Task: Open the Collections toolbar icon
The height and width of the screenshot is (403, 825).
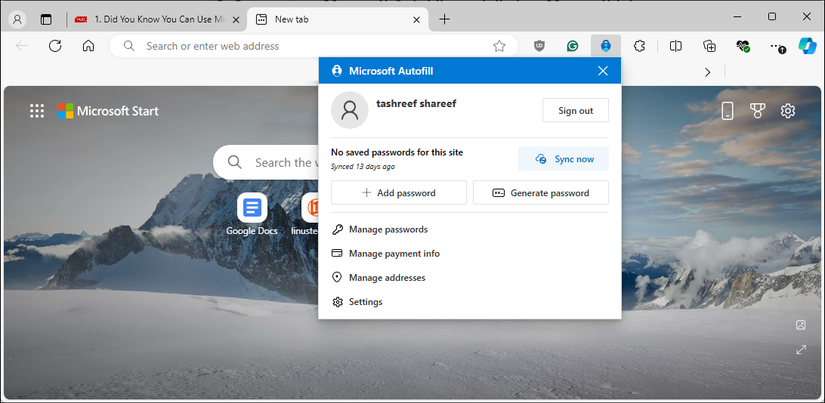Action: click(709, 46)
